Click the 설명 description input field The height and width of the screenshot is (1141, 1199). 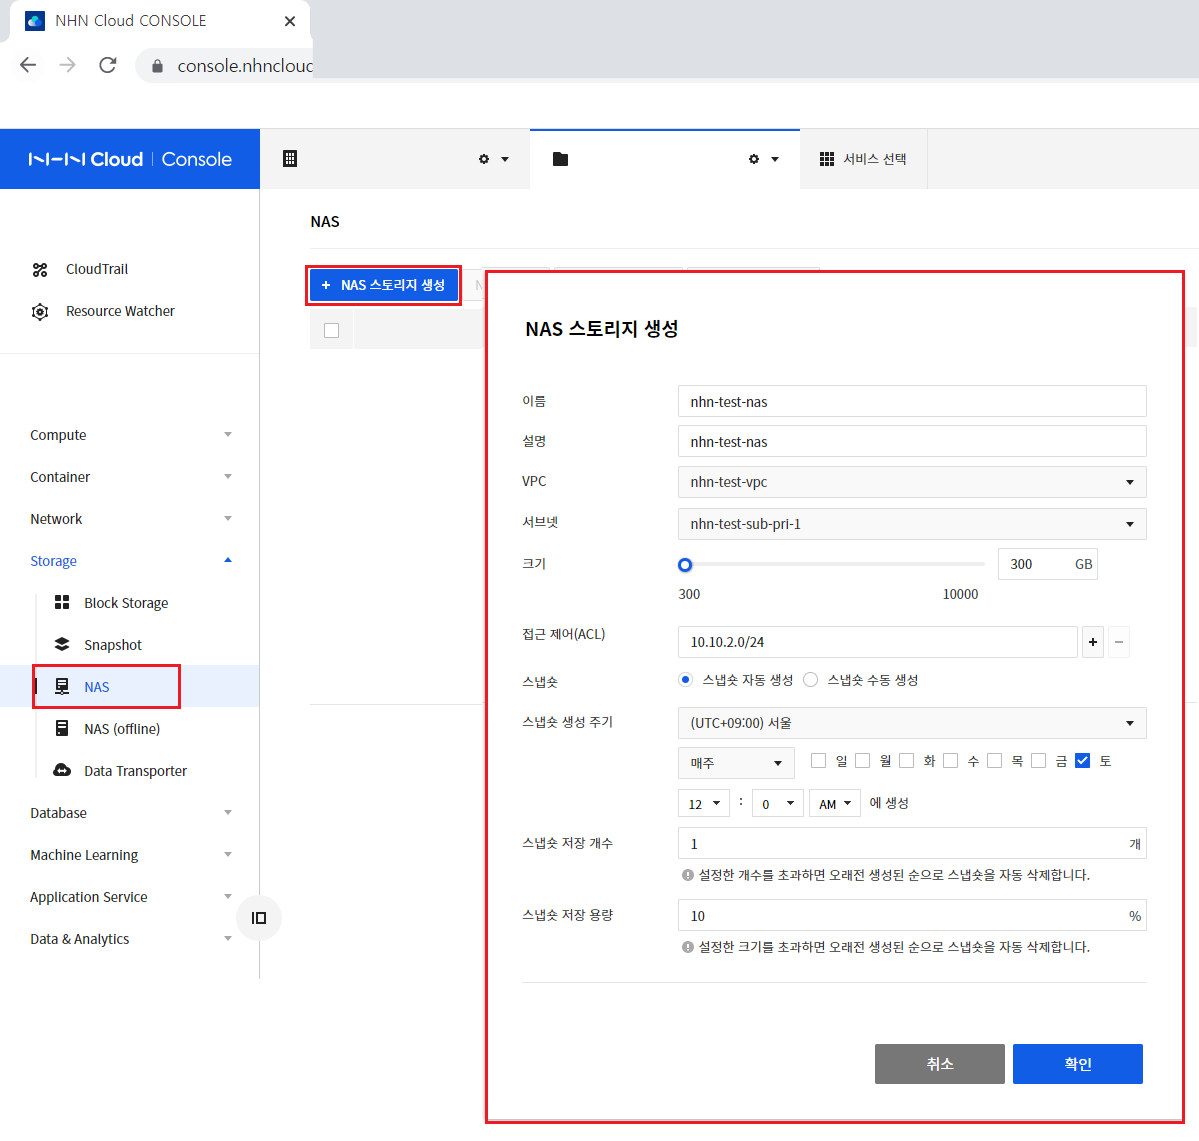coord(911,441)
